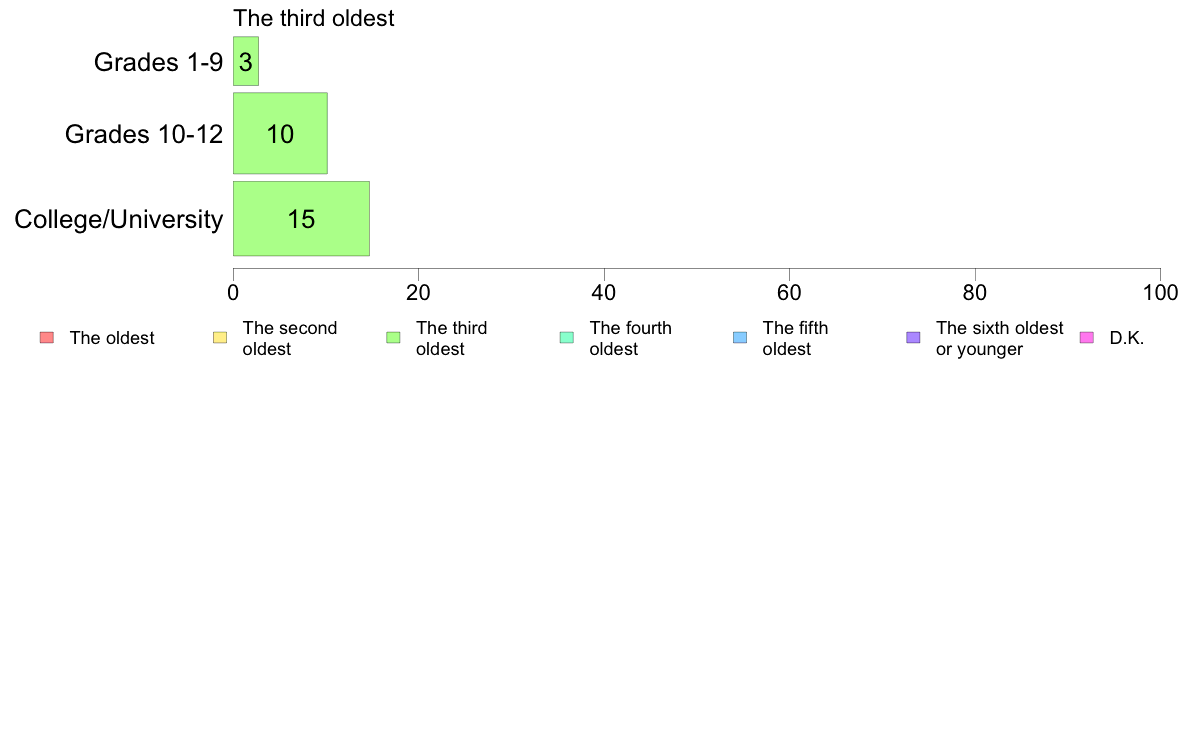Click the 'The fourth oldest' legend text

coord(630,339)
